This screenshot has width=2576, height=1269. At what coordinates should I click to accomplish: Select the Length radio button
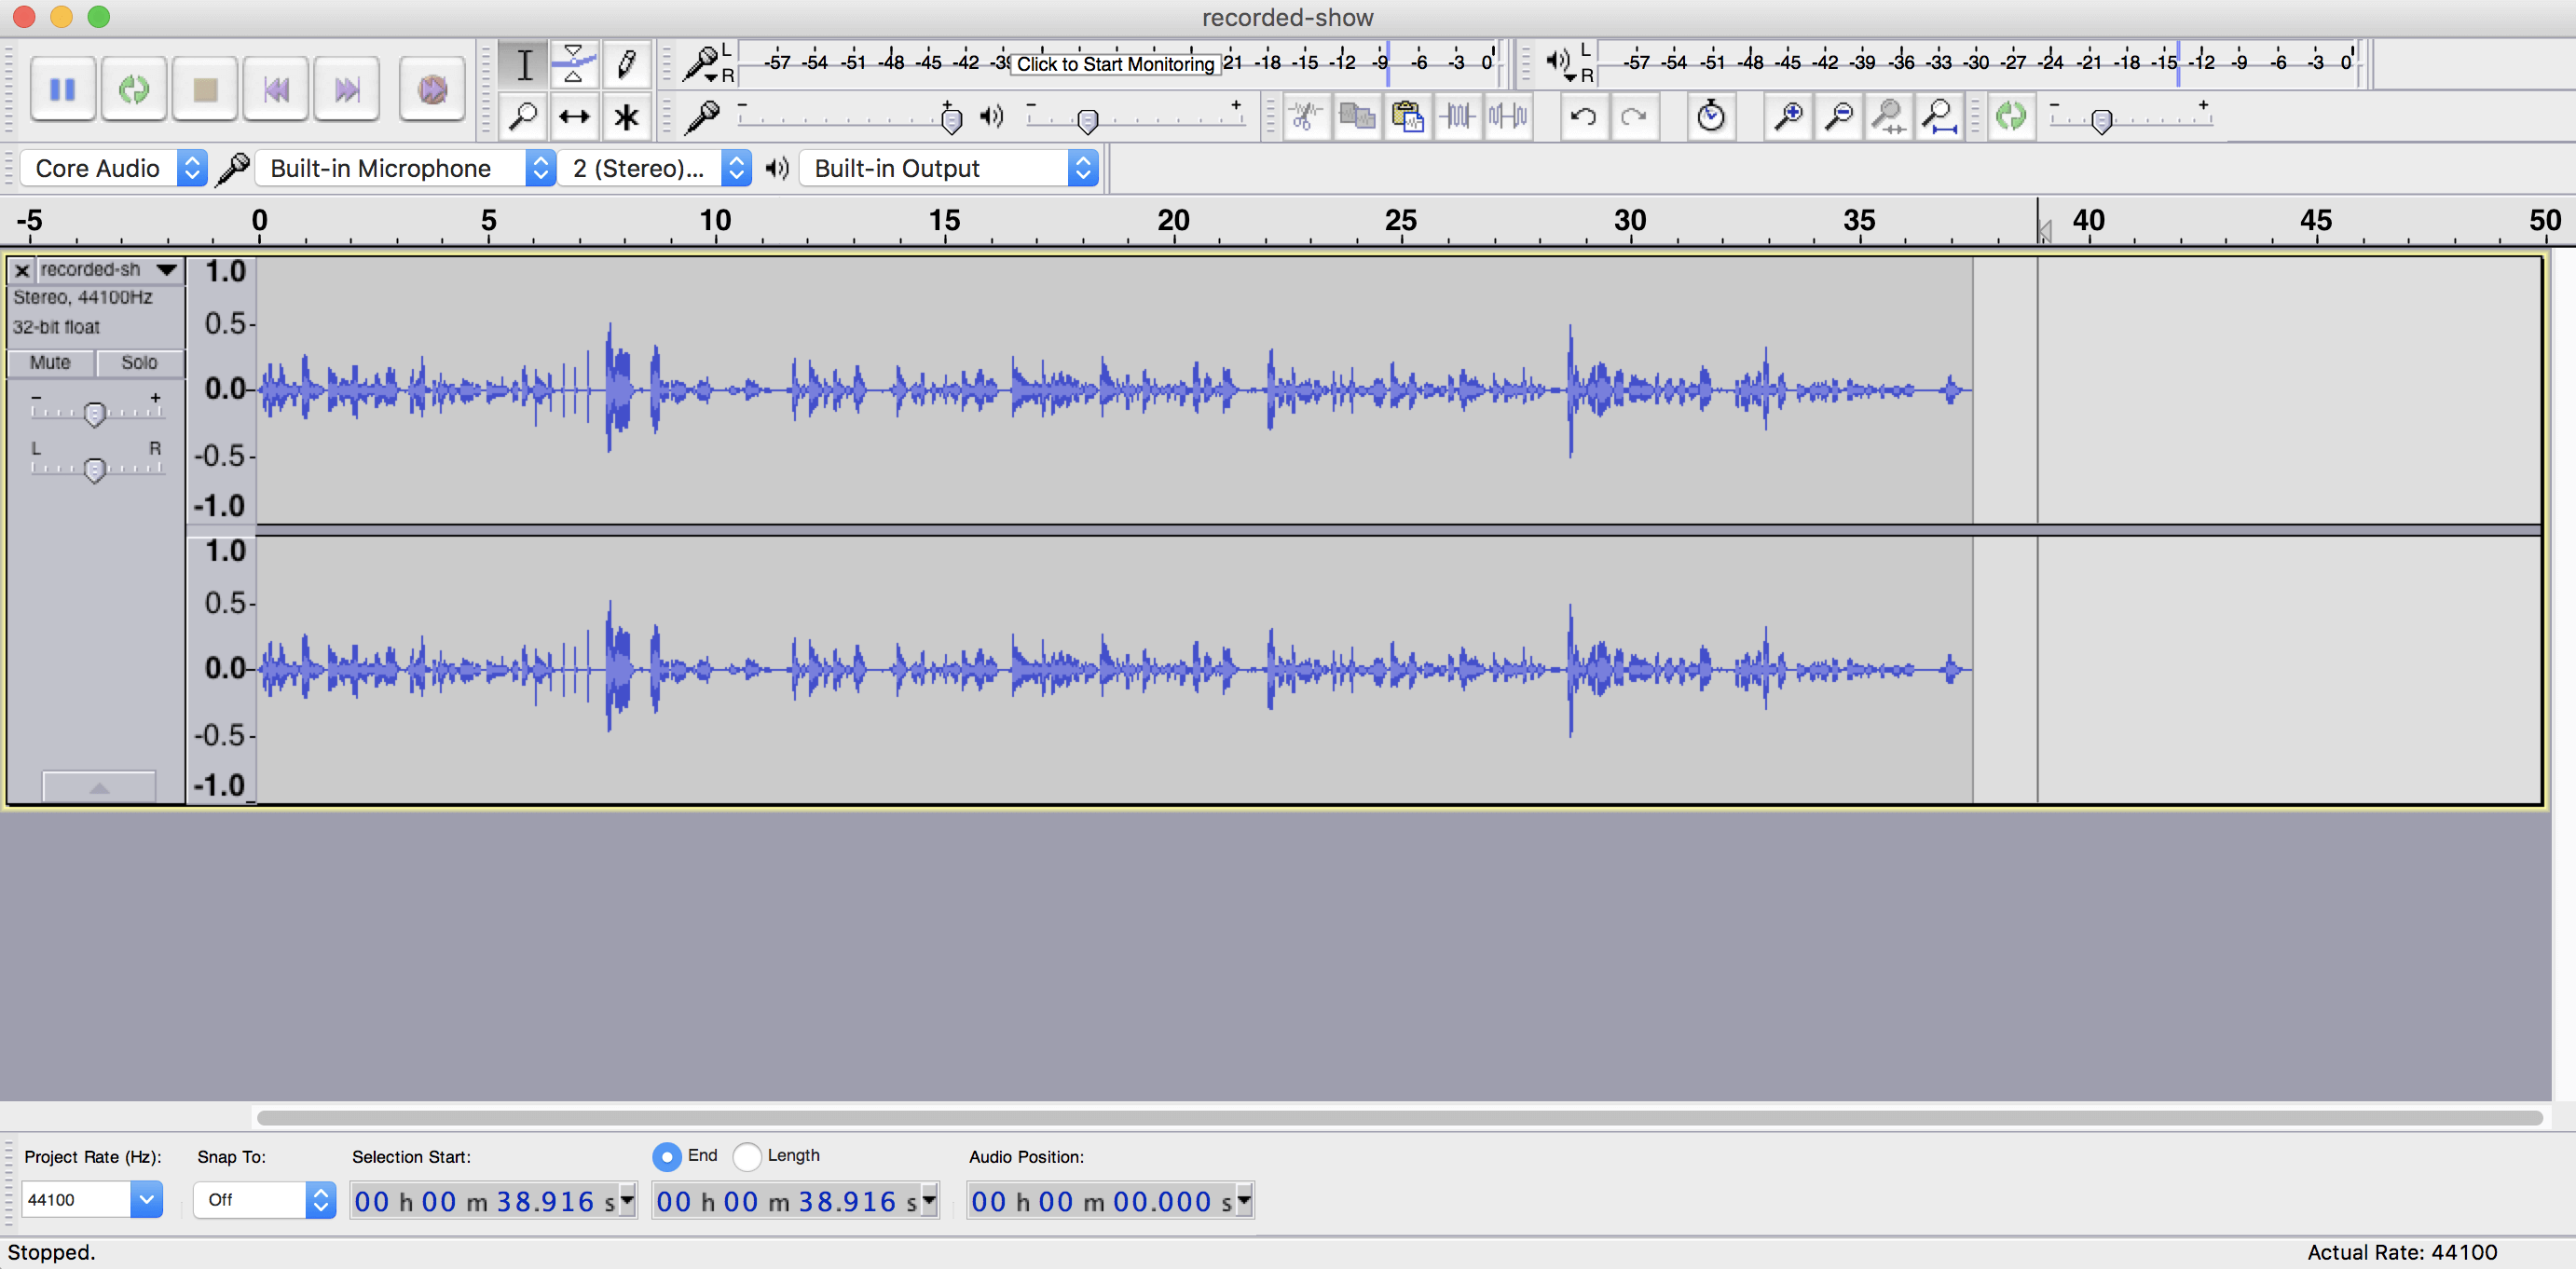pyautogui.click(x=747, y=1156)
